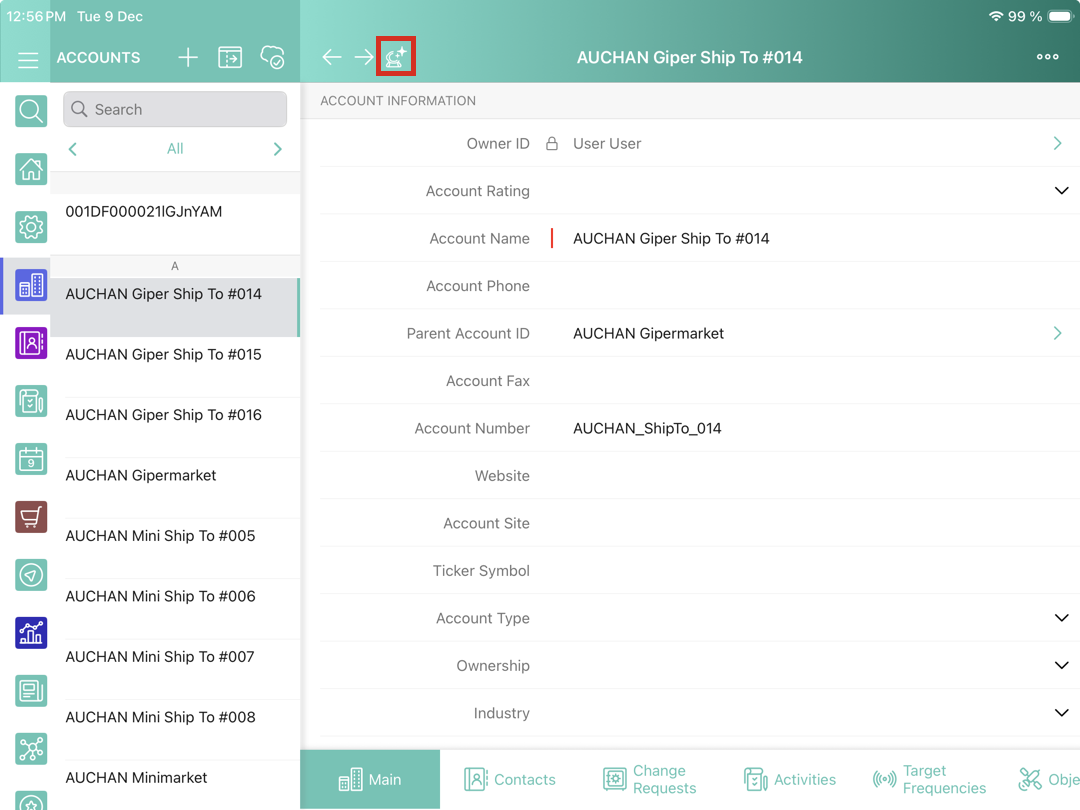Open the AI assistant sparkle icon
Viewport: 1080px width, 810px height.
pos(395,57)
